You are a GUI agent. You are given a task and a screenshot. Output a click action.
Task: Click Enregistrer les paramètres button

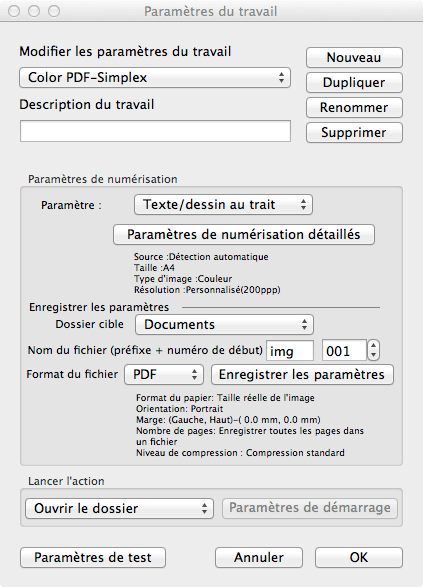(302, 374)
